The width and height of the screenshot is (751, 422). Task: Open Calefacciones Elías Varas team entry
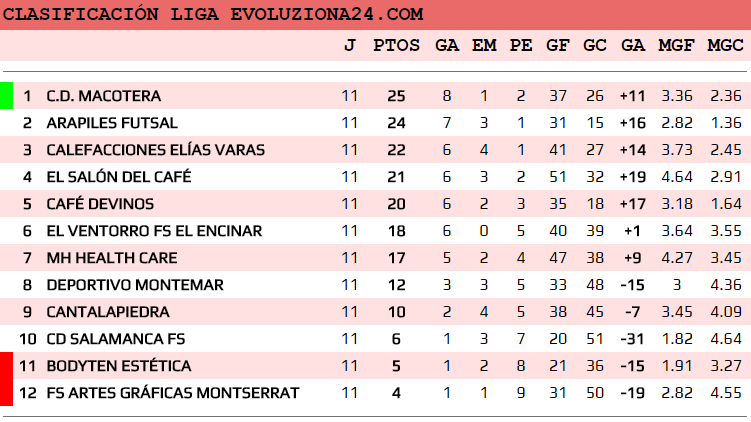pyautogui.click(x=155, y=150)
